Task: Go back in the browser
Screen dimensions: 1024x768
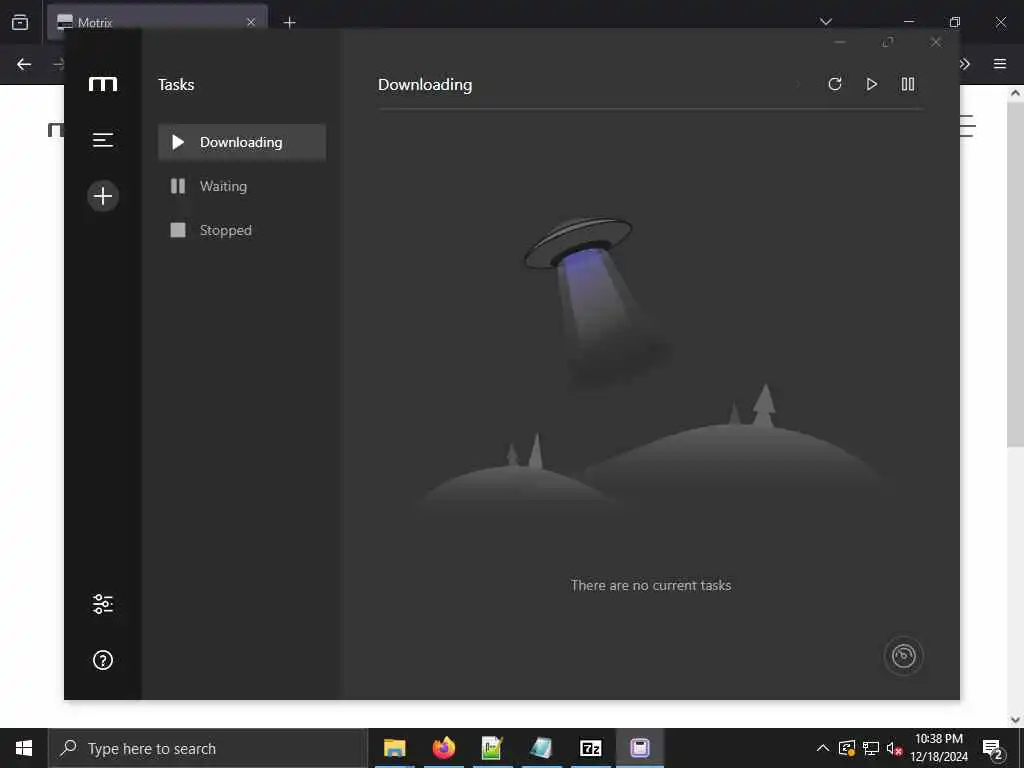Action: pyautogui.click(x=24, y=64)
